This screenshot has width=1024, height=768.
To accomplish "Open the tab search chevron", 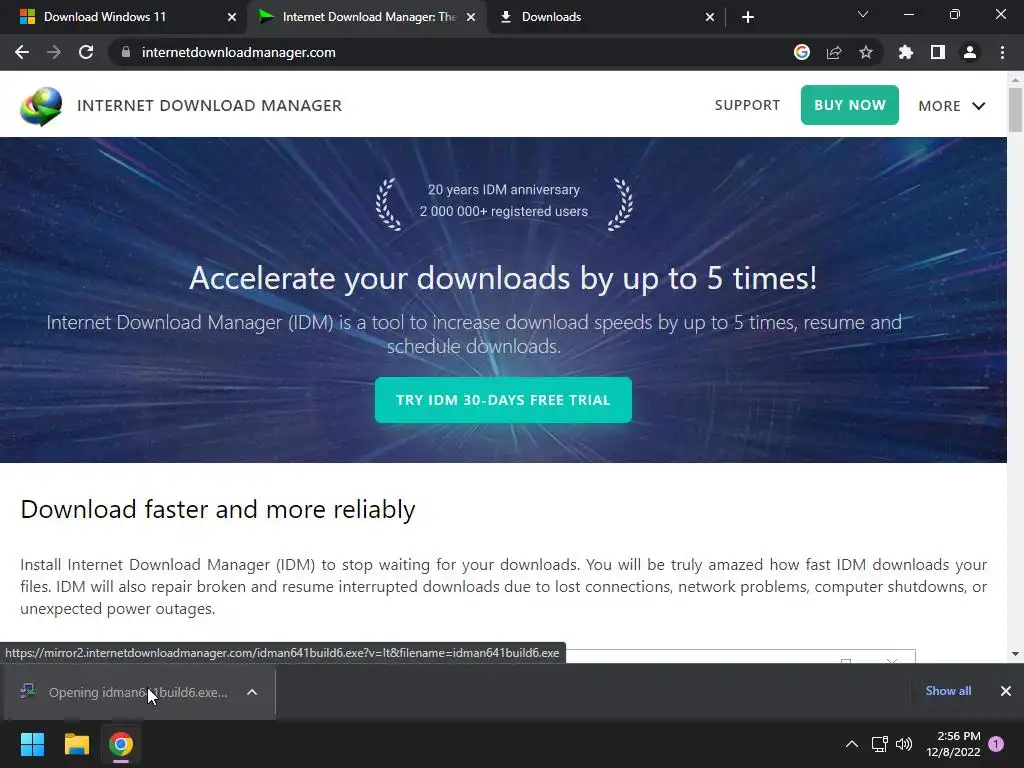I will (863, 14).
